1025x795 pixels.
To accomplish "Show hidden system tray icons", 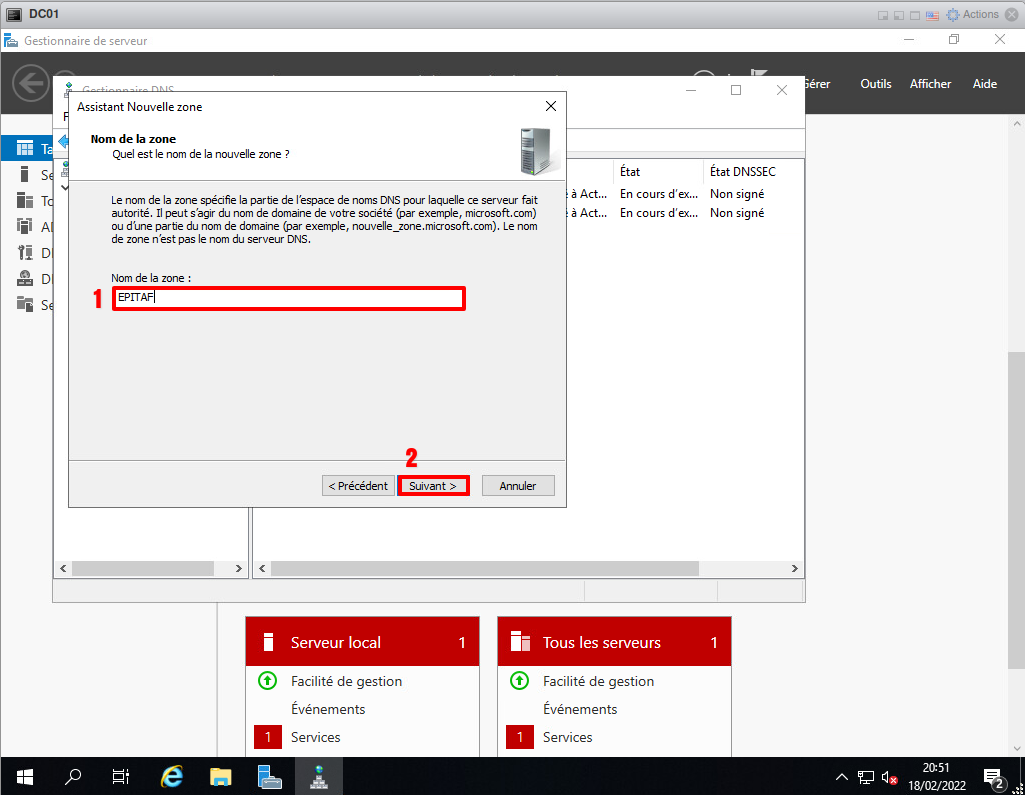I will click(842, 777).
